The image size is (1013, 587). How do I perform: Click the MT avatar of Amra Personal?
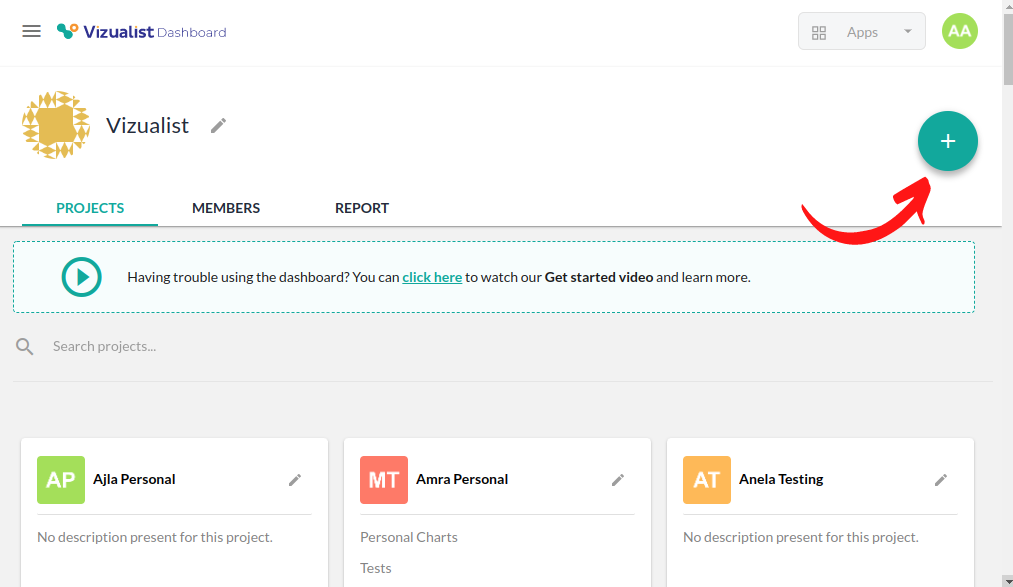click(384, 480)
